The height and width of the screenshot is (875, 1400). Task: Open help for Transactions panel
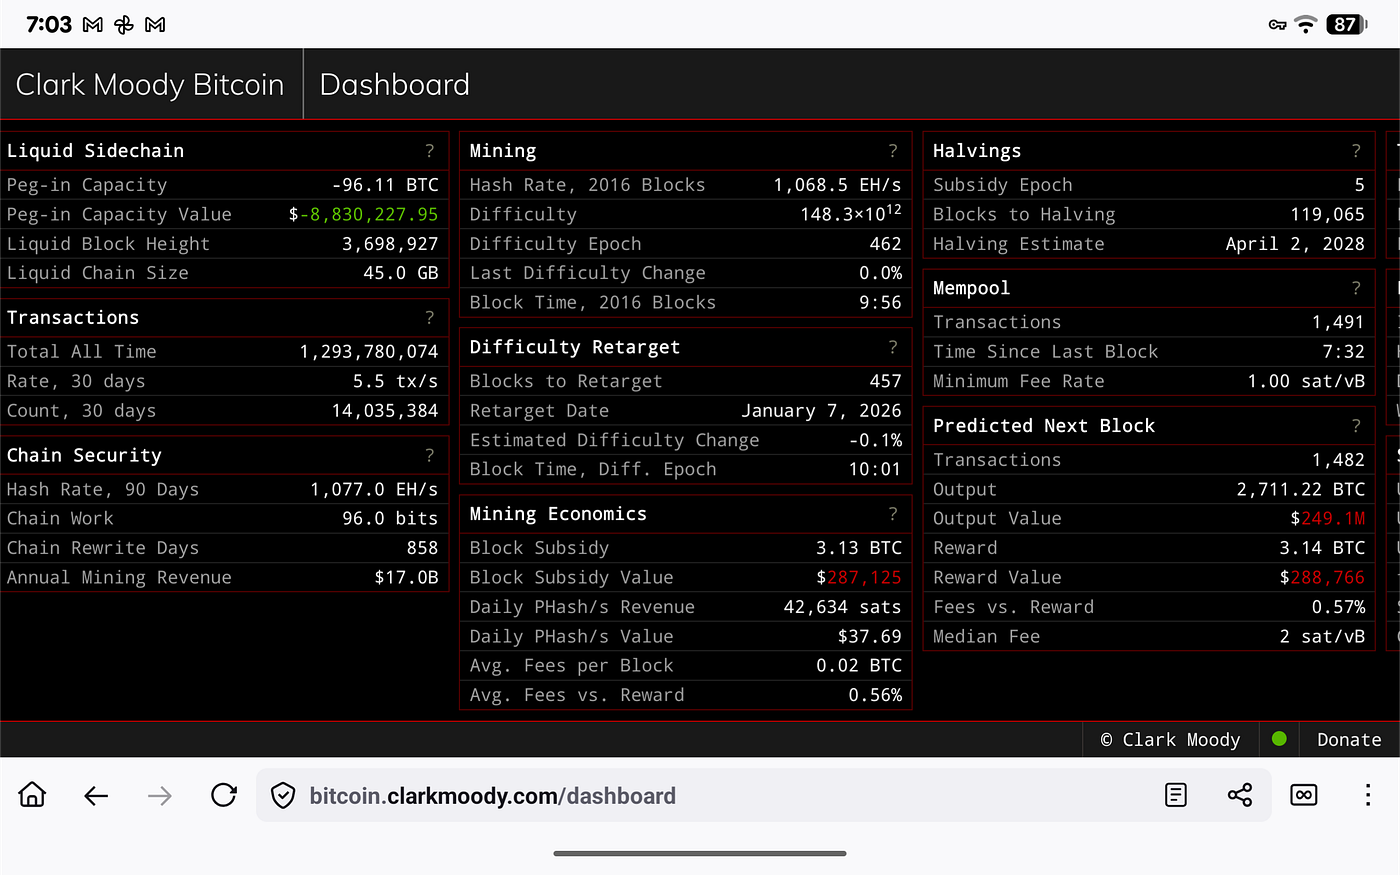(x=430, y=318)
